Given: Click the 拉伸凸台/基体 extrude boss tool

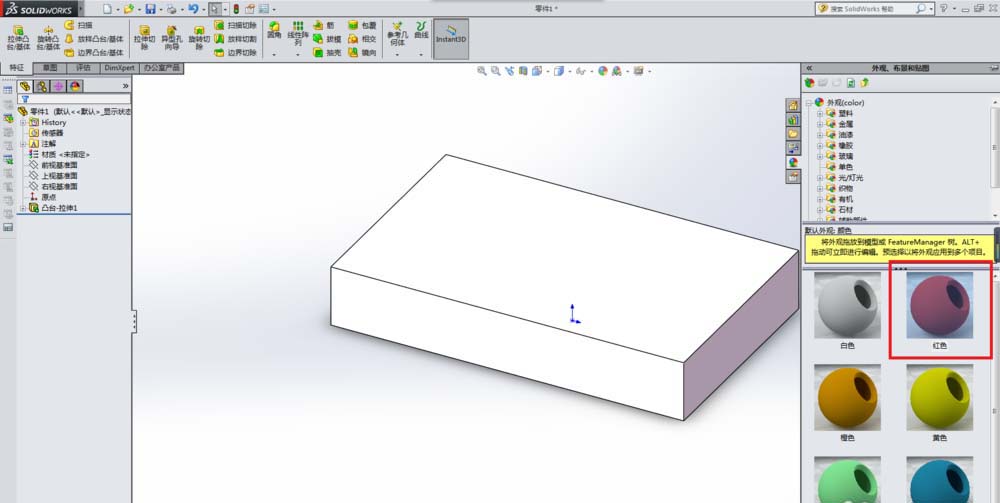Looking at the screenshot, I should tap(18, 38).
